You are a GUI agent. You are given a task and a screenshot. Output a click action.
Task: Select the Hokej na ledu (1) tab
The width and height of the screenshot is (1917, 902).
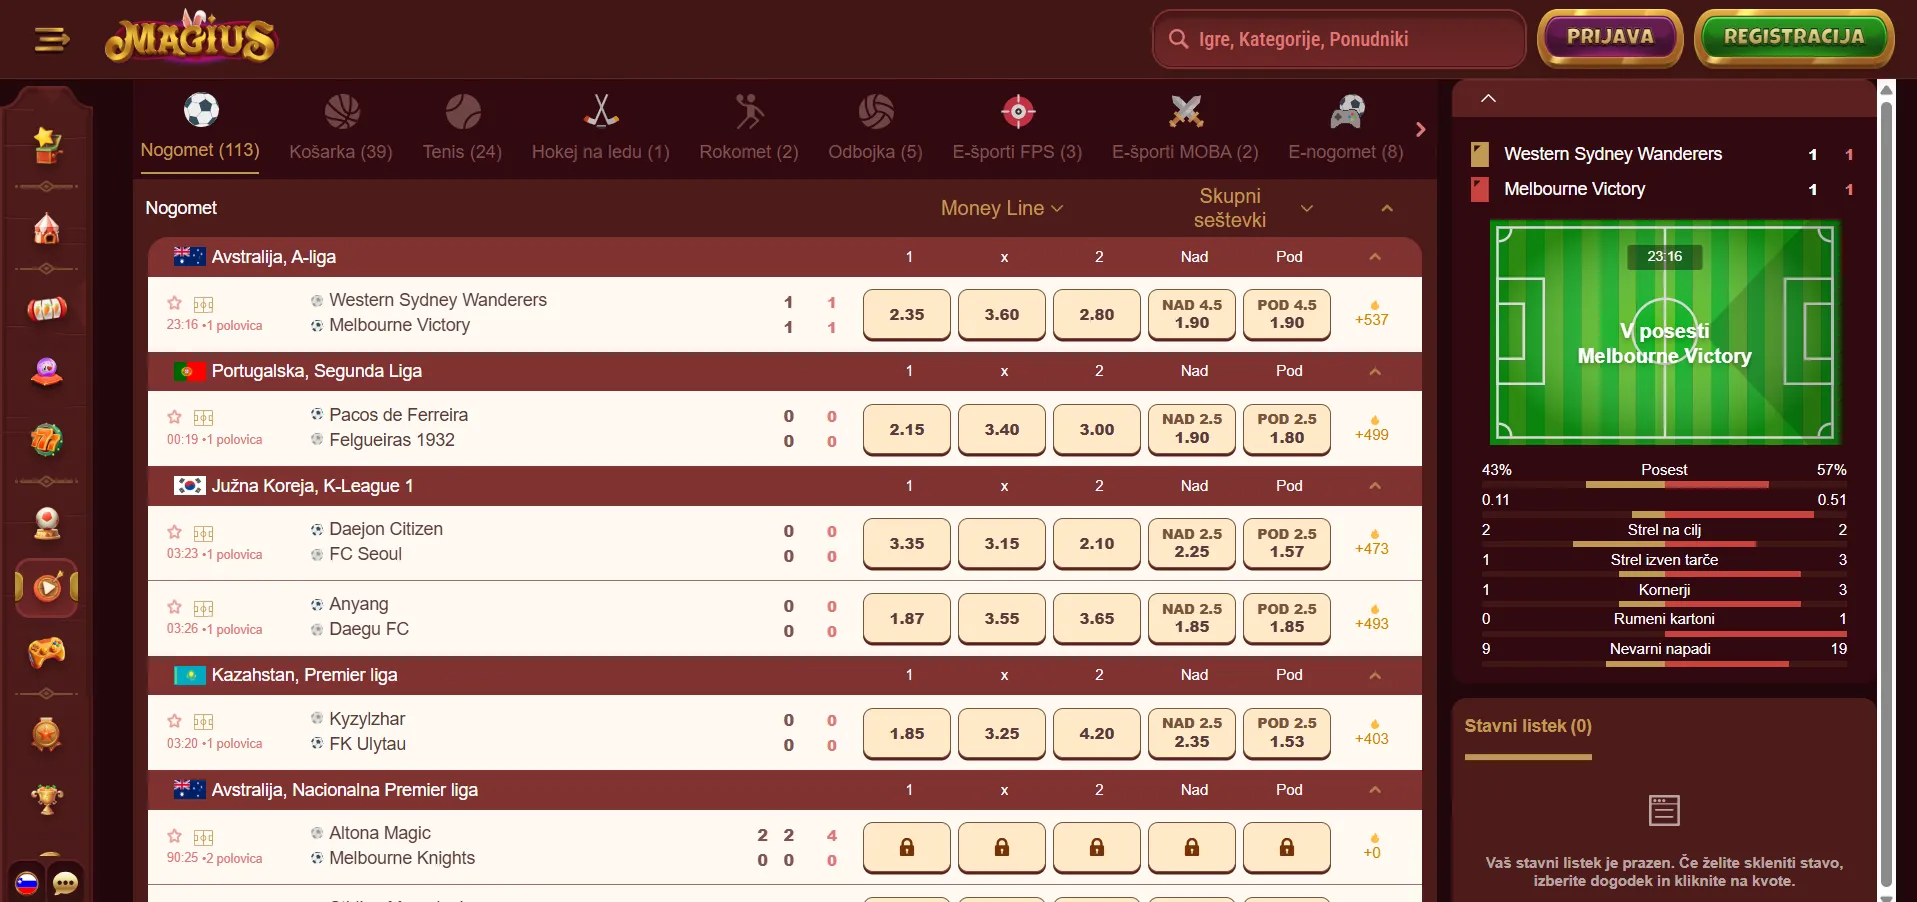tap(601, 127)
